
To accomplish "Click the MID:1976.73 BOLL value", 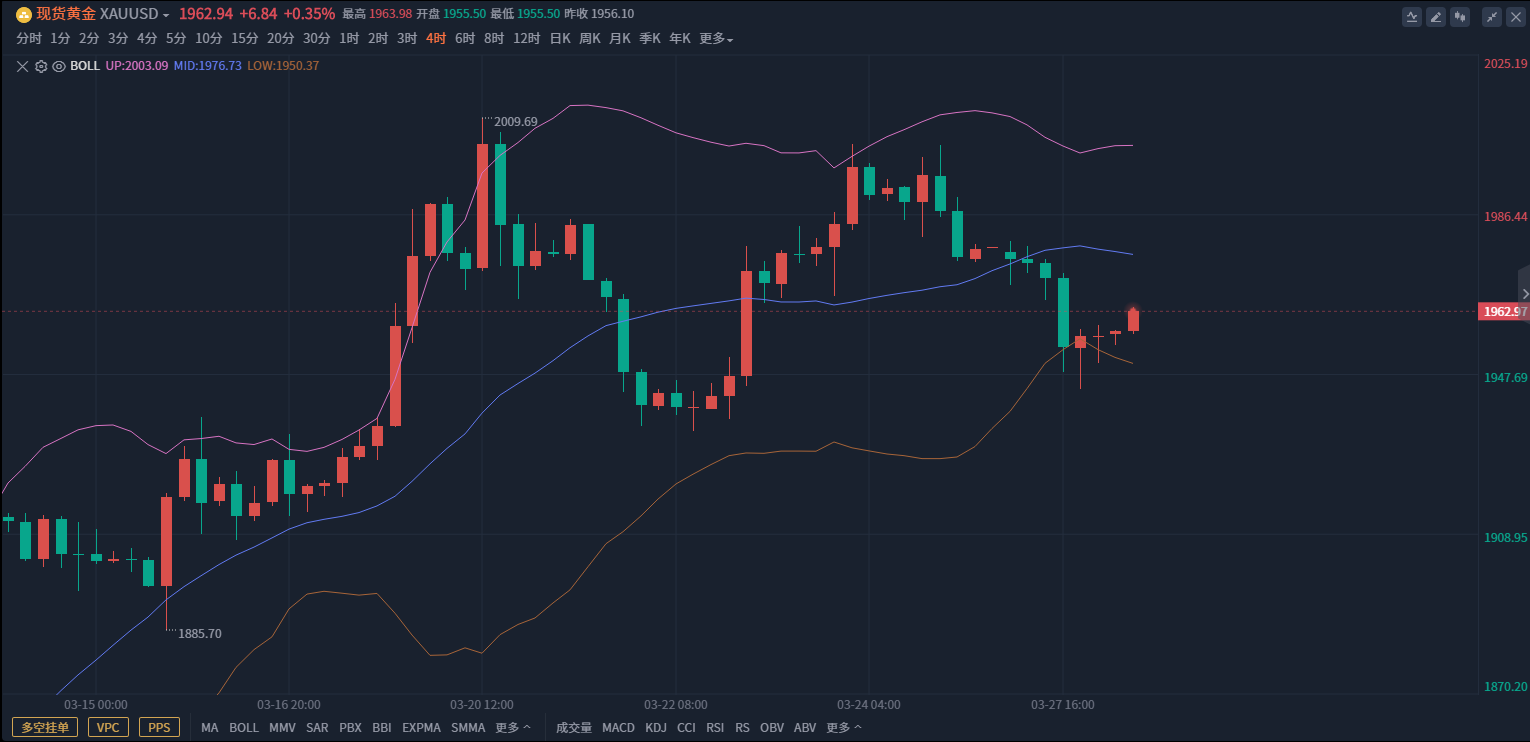I will (x=208, y=66).
